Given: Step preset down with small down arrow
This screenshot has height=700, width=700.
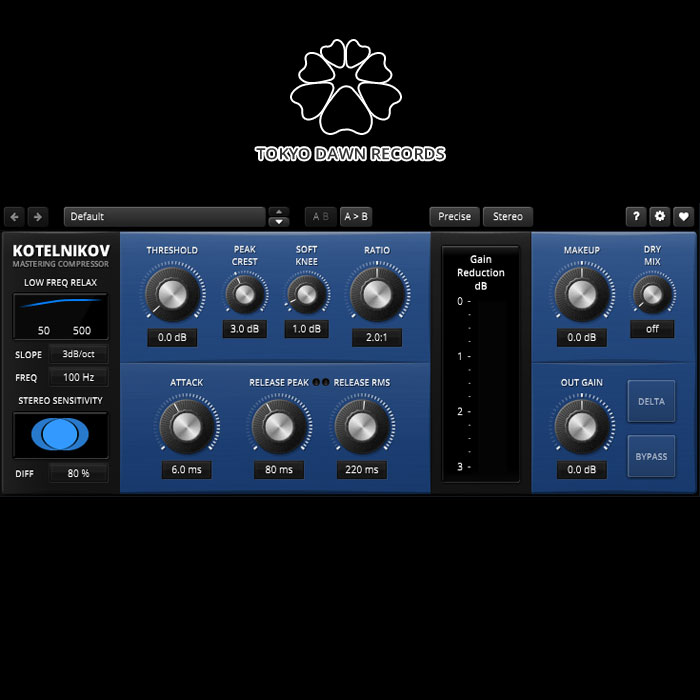Looking at the screenshot, I should [279, 222].
